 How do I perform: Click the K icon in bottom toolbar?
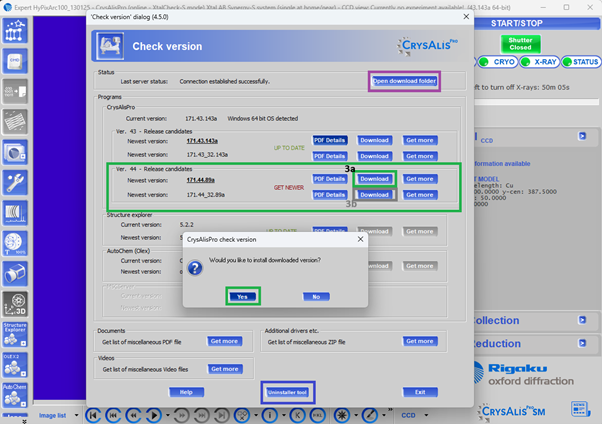[x=298, y=415]
